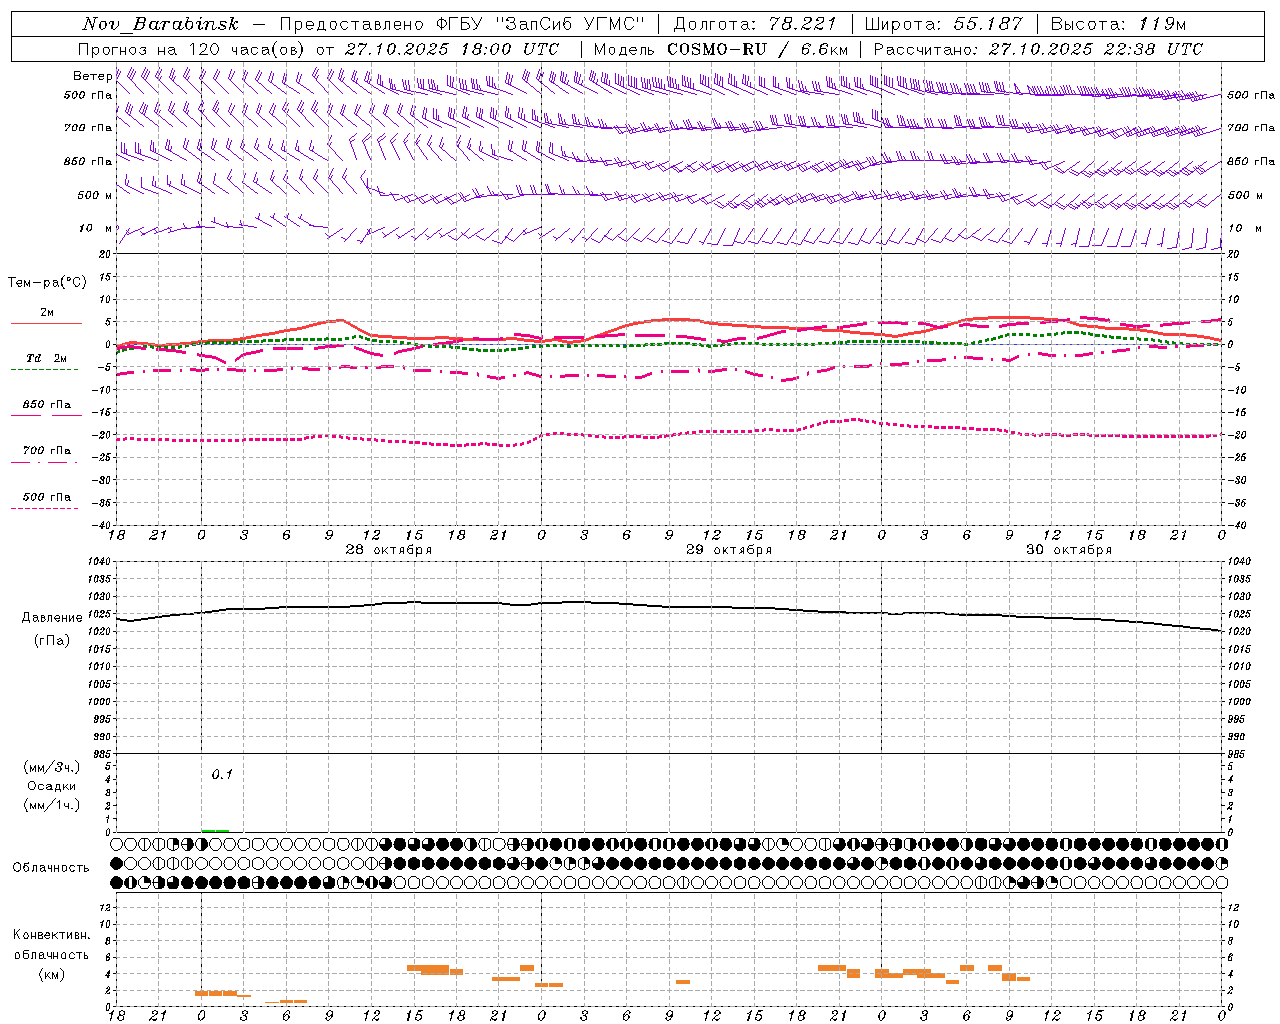1280x1024 pixels.
Task: Click the 700 гПа temperature legend entry
Action: coord(47,451)
